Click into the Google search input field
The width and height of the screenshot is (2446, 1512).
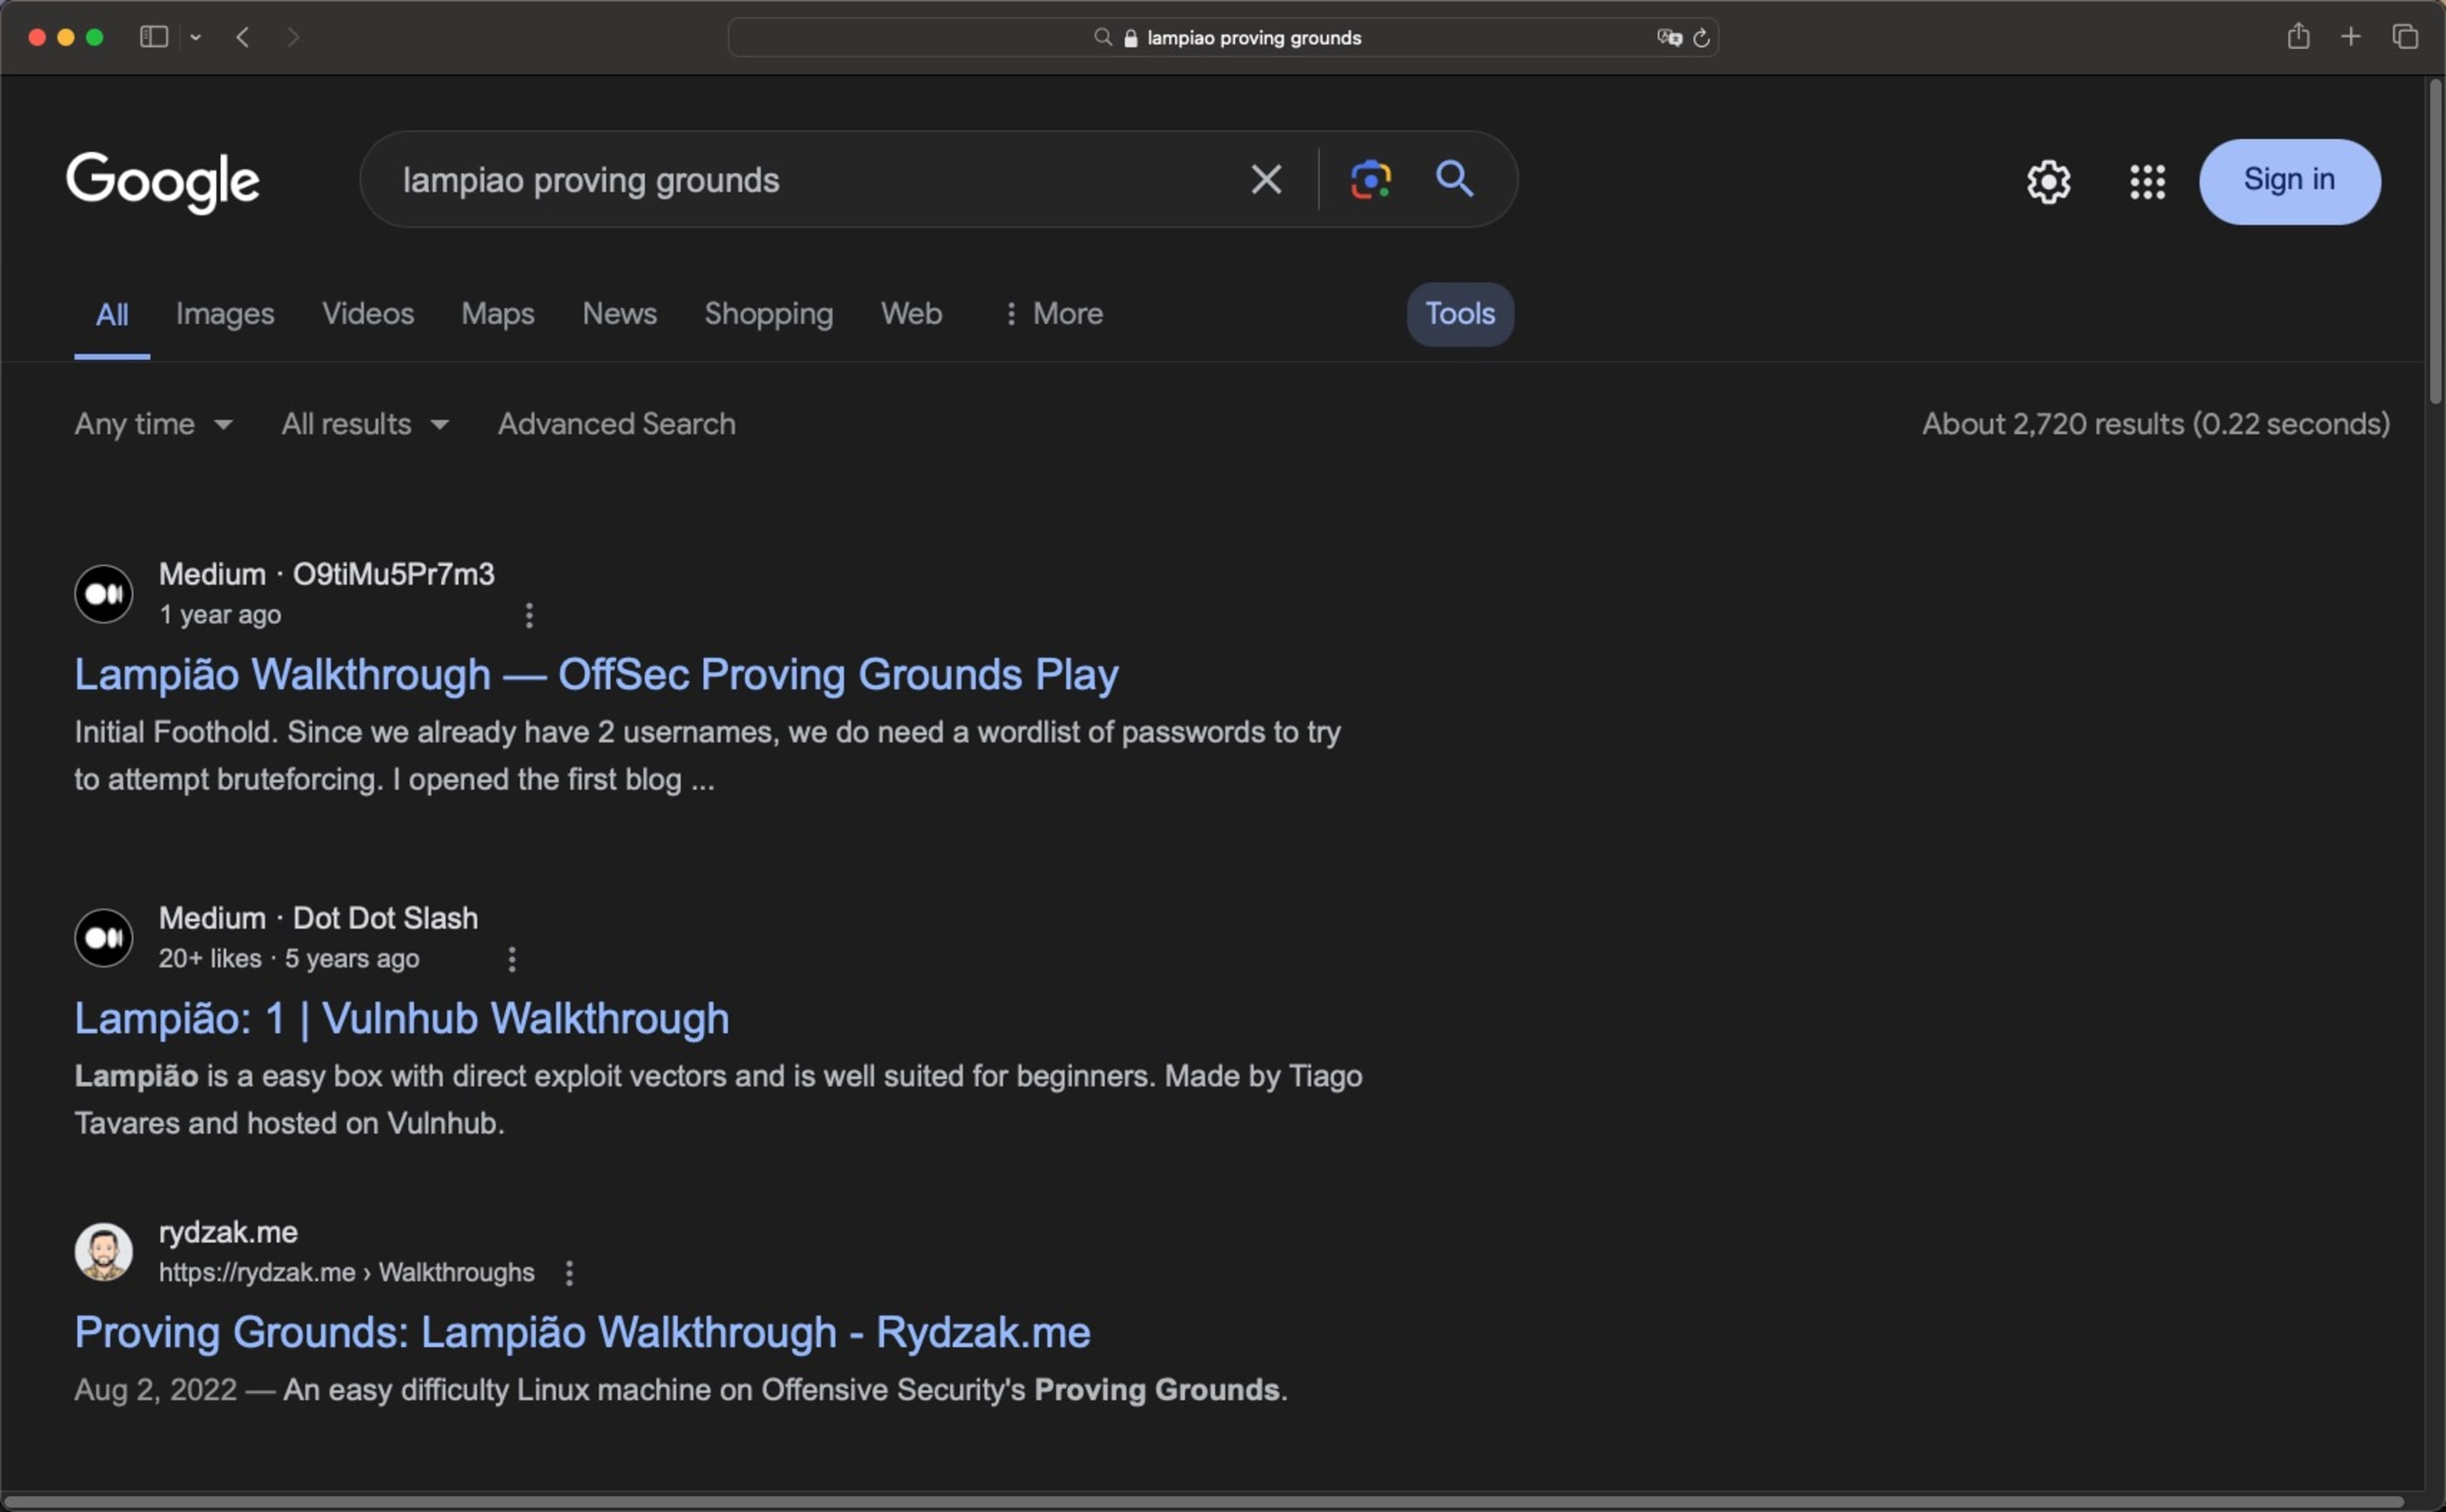point(800,180)
